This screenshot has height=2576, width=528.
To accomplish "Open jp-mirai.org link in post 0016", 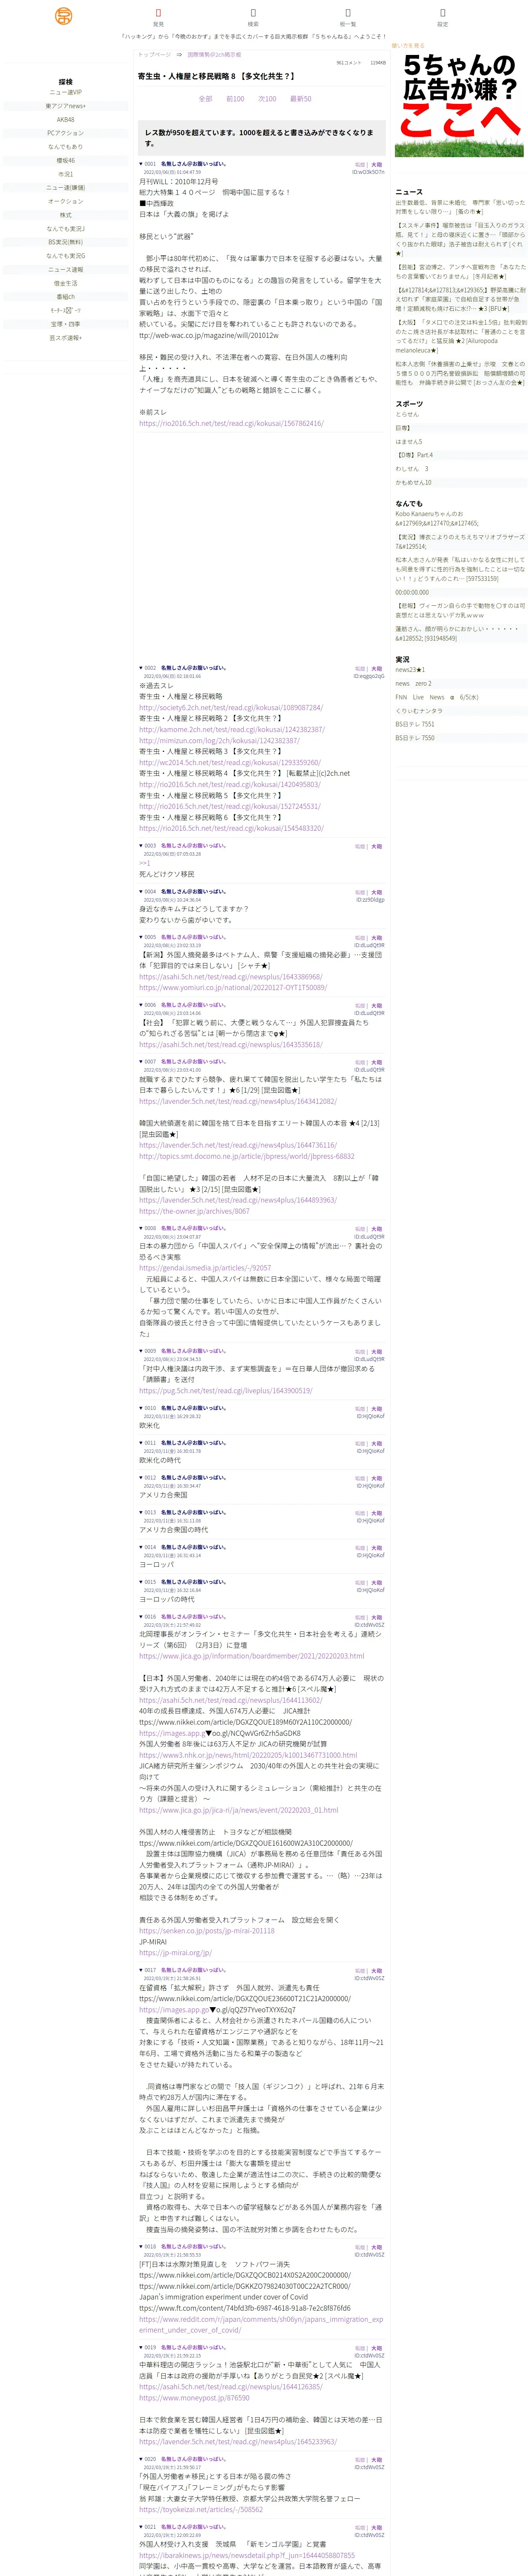I will pos(175,1952).
